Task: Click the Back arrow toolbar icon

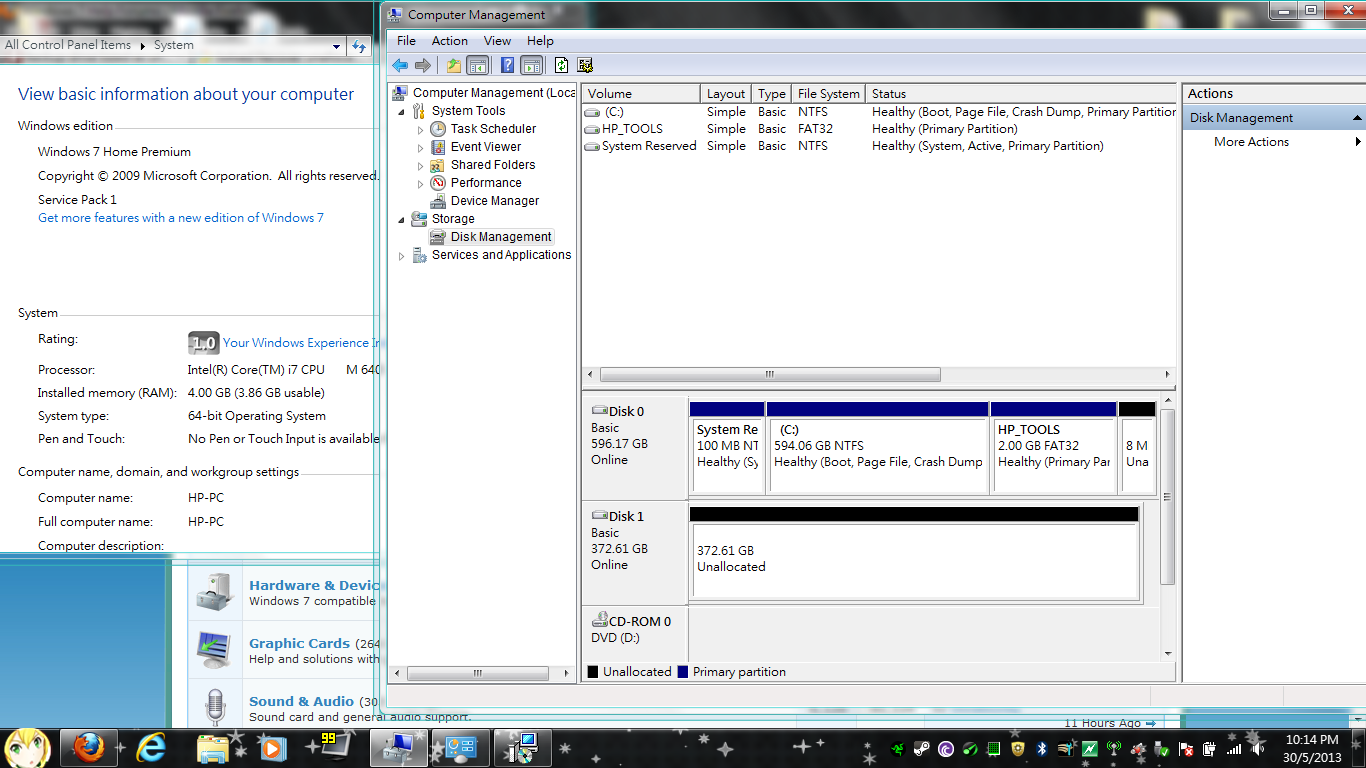Action: pos(400,65)
